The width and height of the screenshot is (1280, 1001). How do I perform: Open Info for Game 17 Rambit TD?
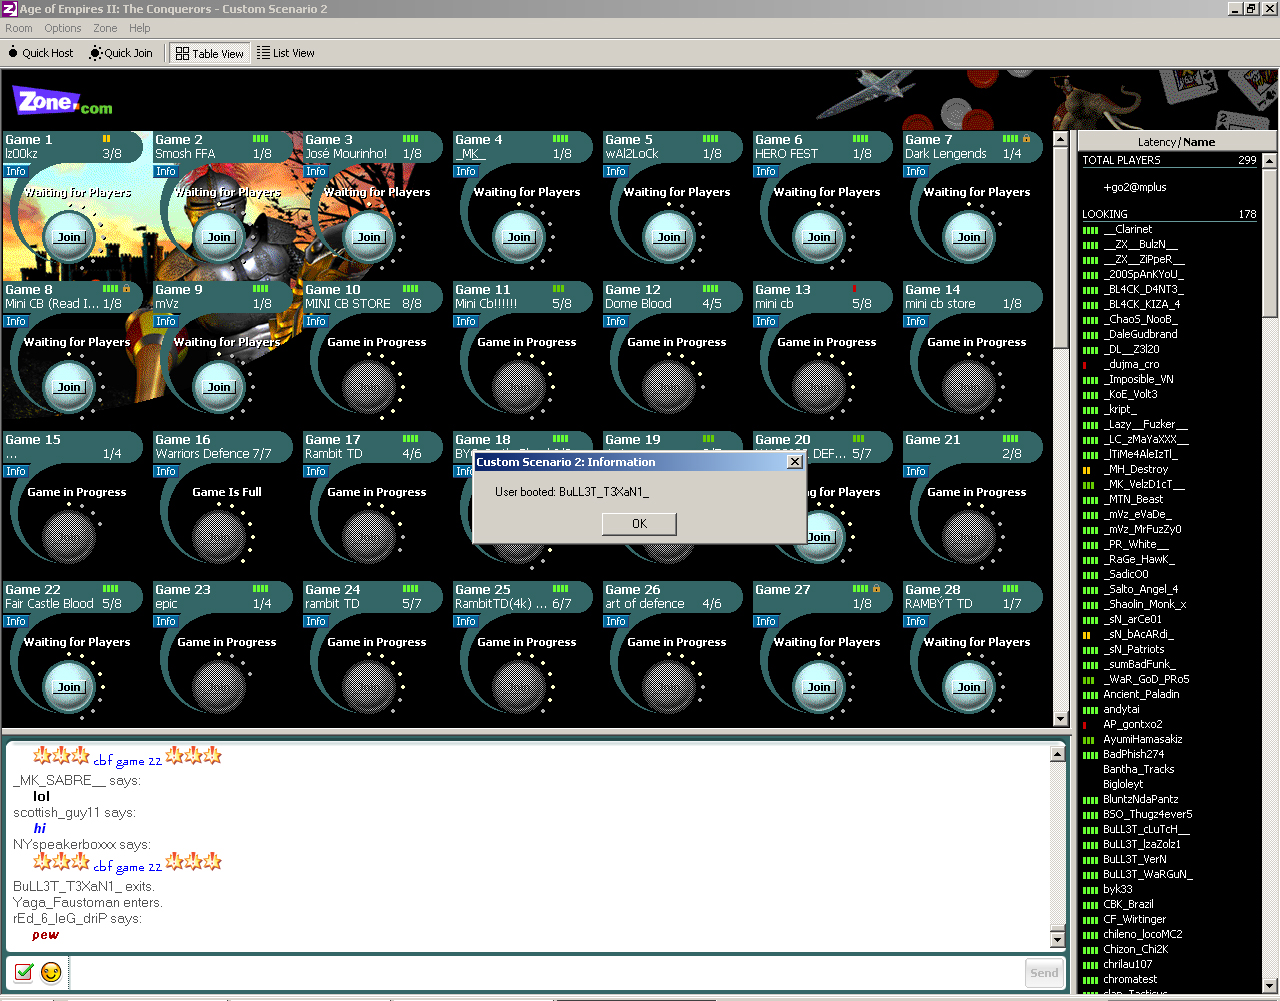pyautogui.click(x=316, y=471)
